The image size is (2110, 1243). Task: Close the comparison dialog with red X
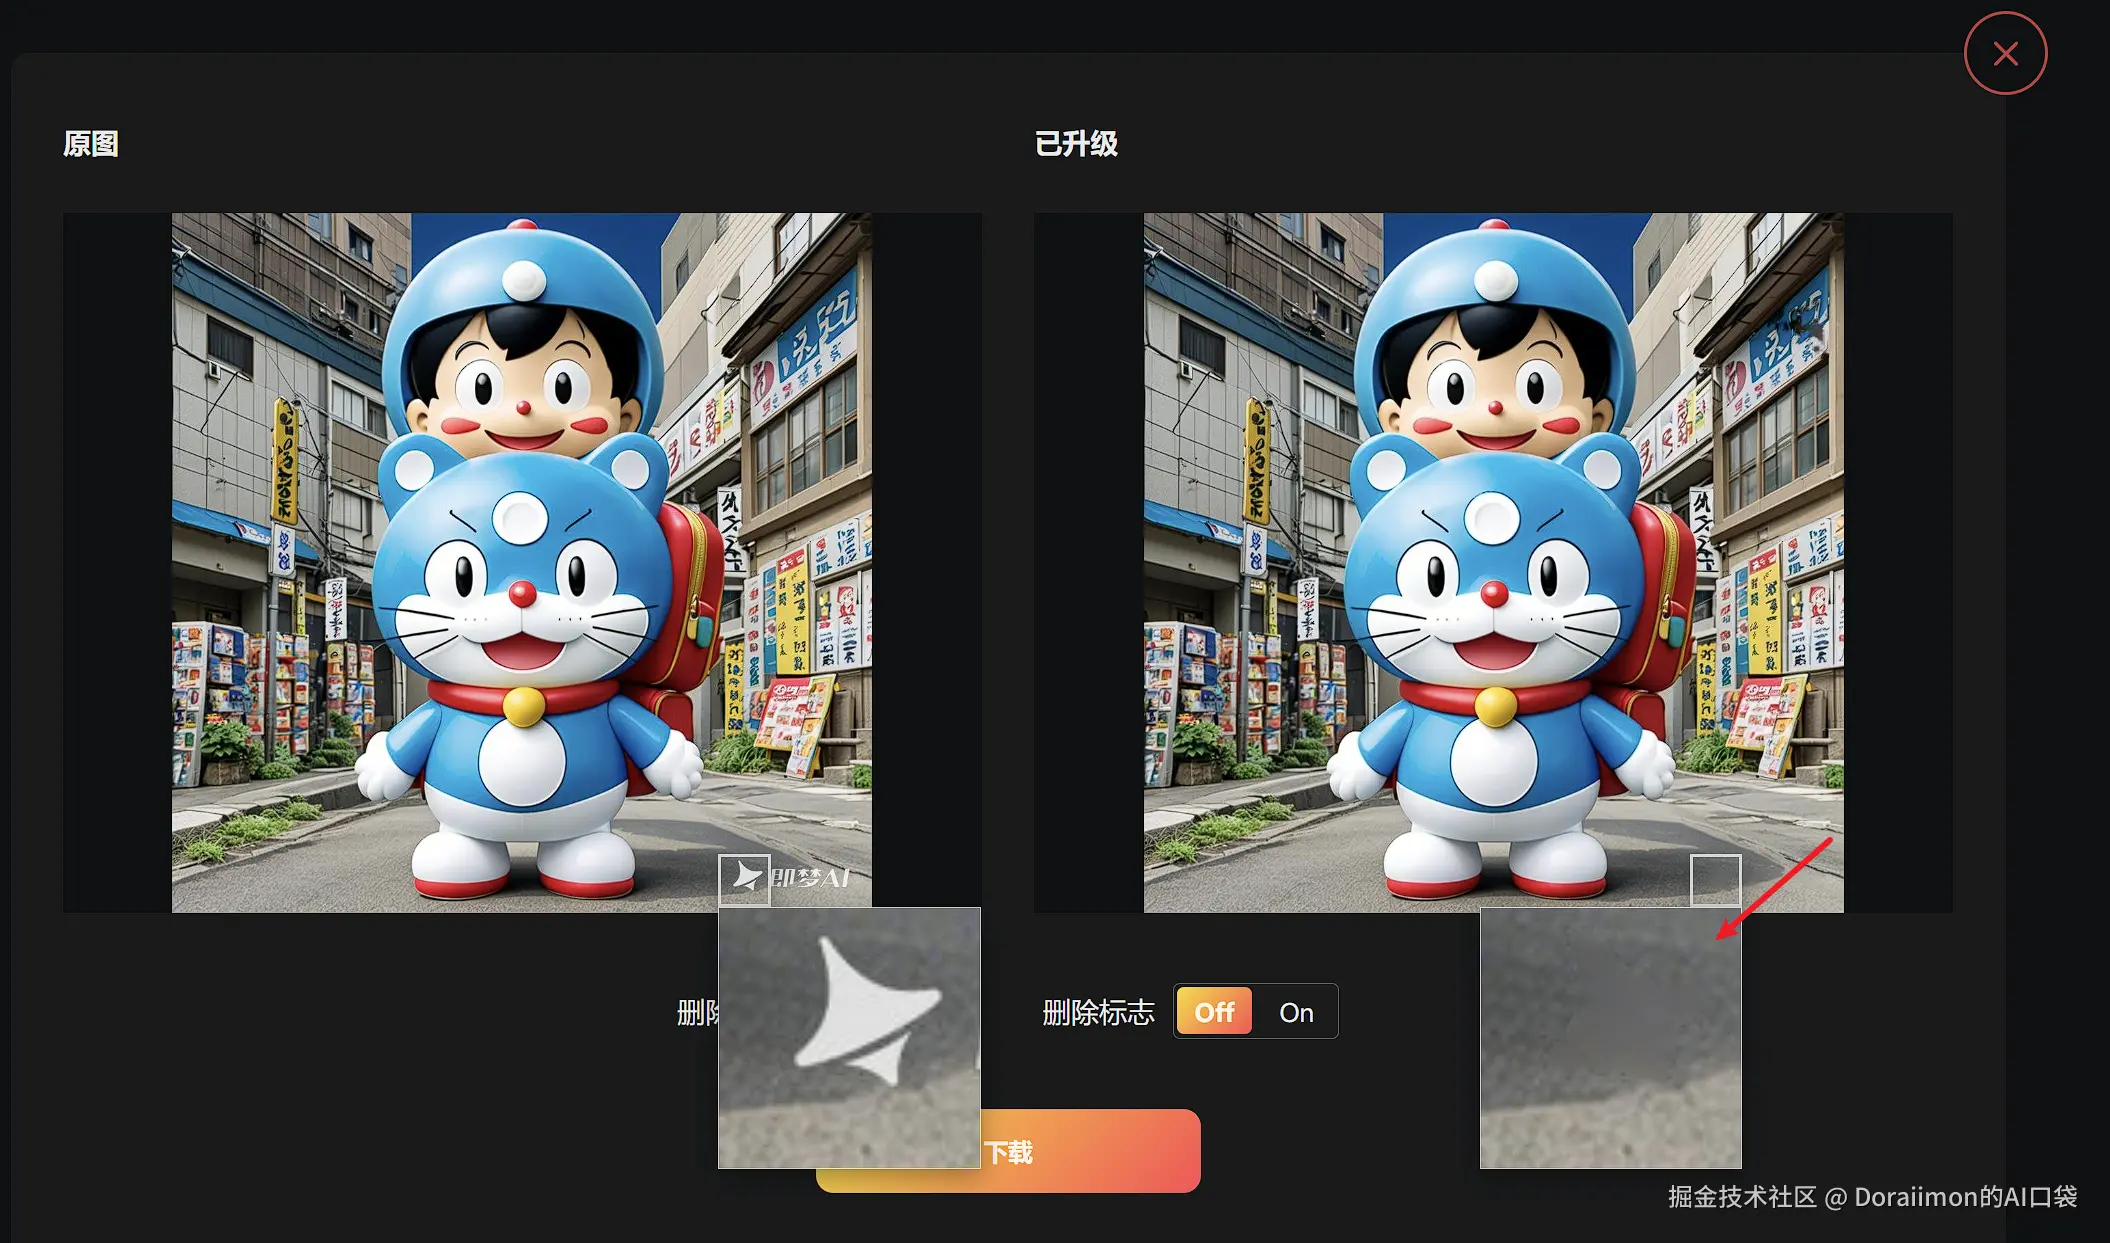[2005, 54]
